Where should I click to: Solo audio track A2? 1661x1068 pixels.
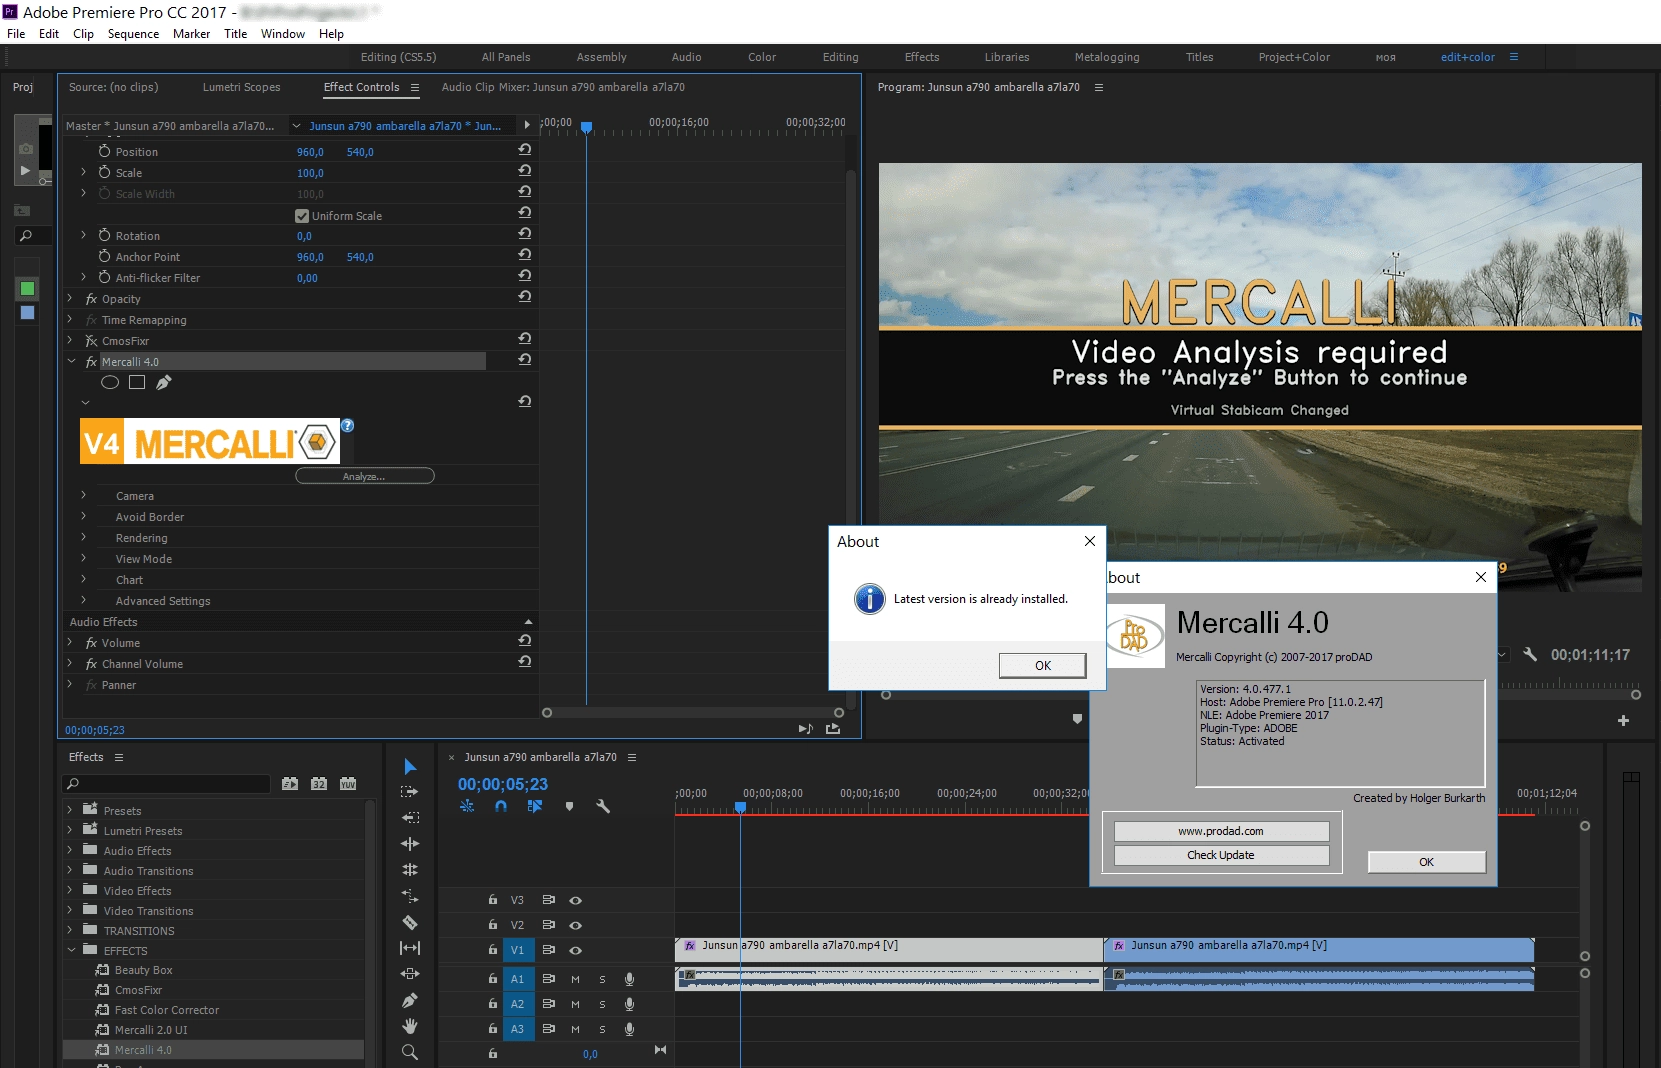pos(602,1004)
